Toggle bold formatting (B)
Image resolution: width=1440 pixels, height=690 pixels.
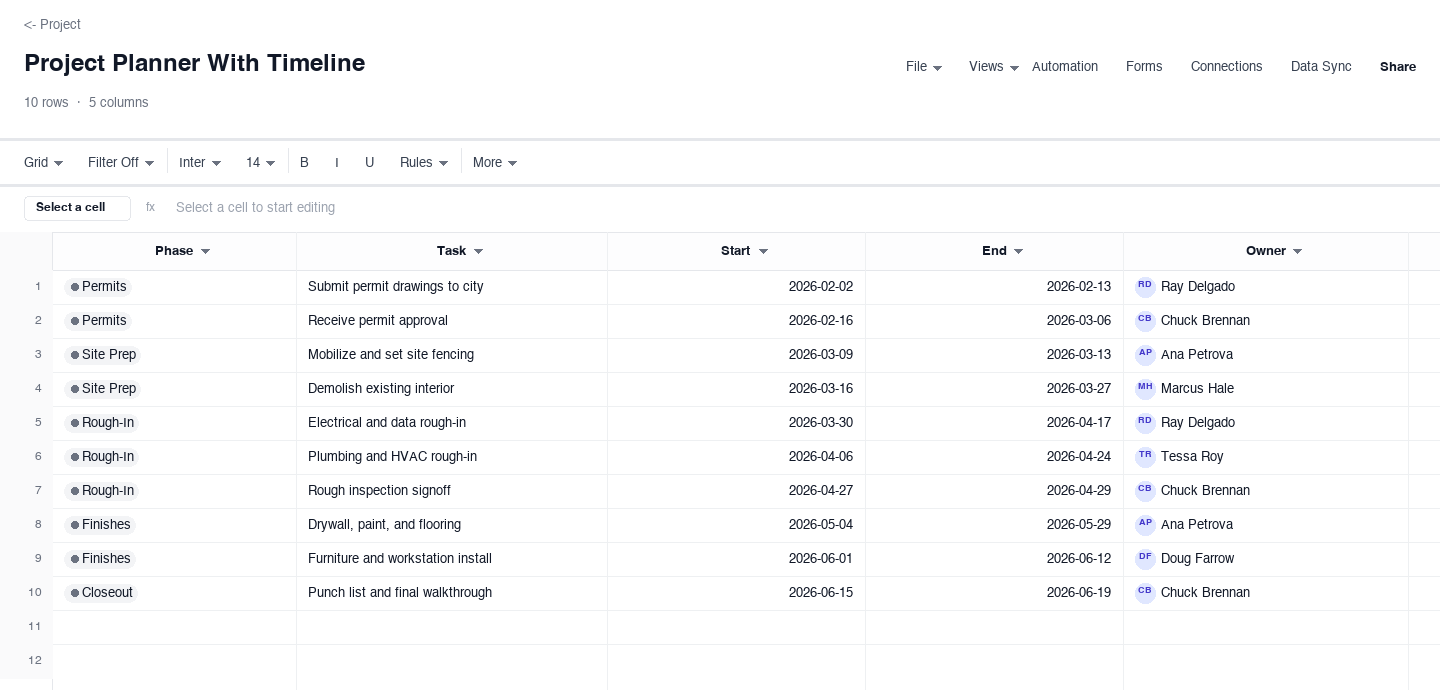coord(305,162)
